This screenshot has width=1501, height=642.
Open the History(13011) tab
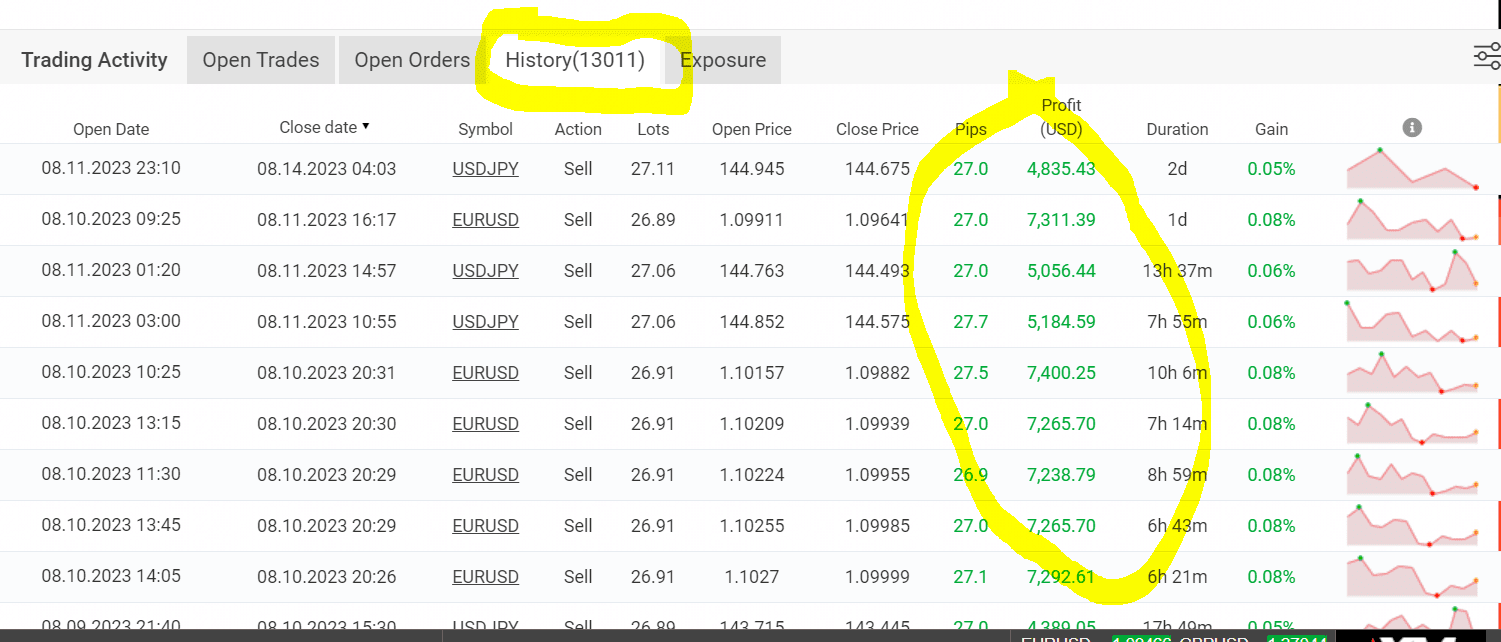[x=575, y=60]
